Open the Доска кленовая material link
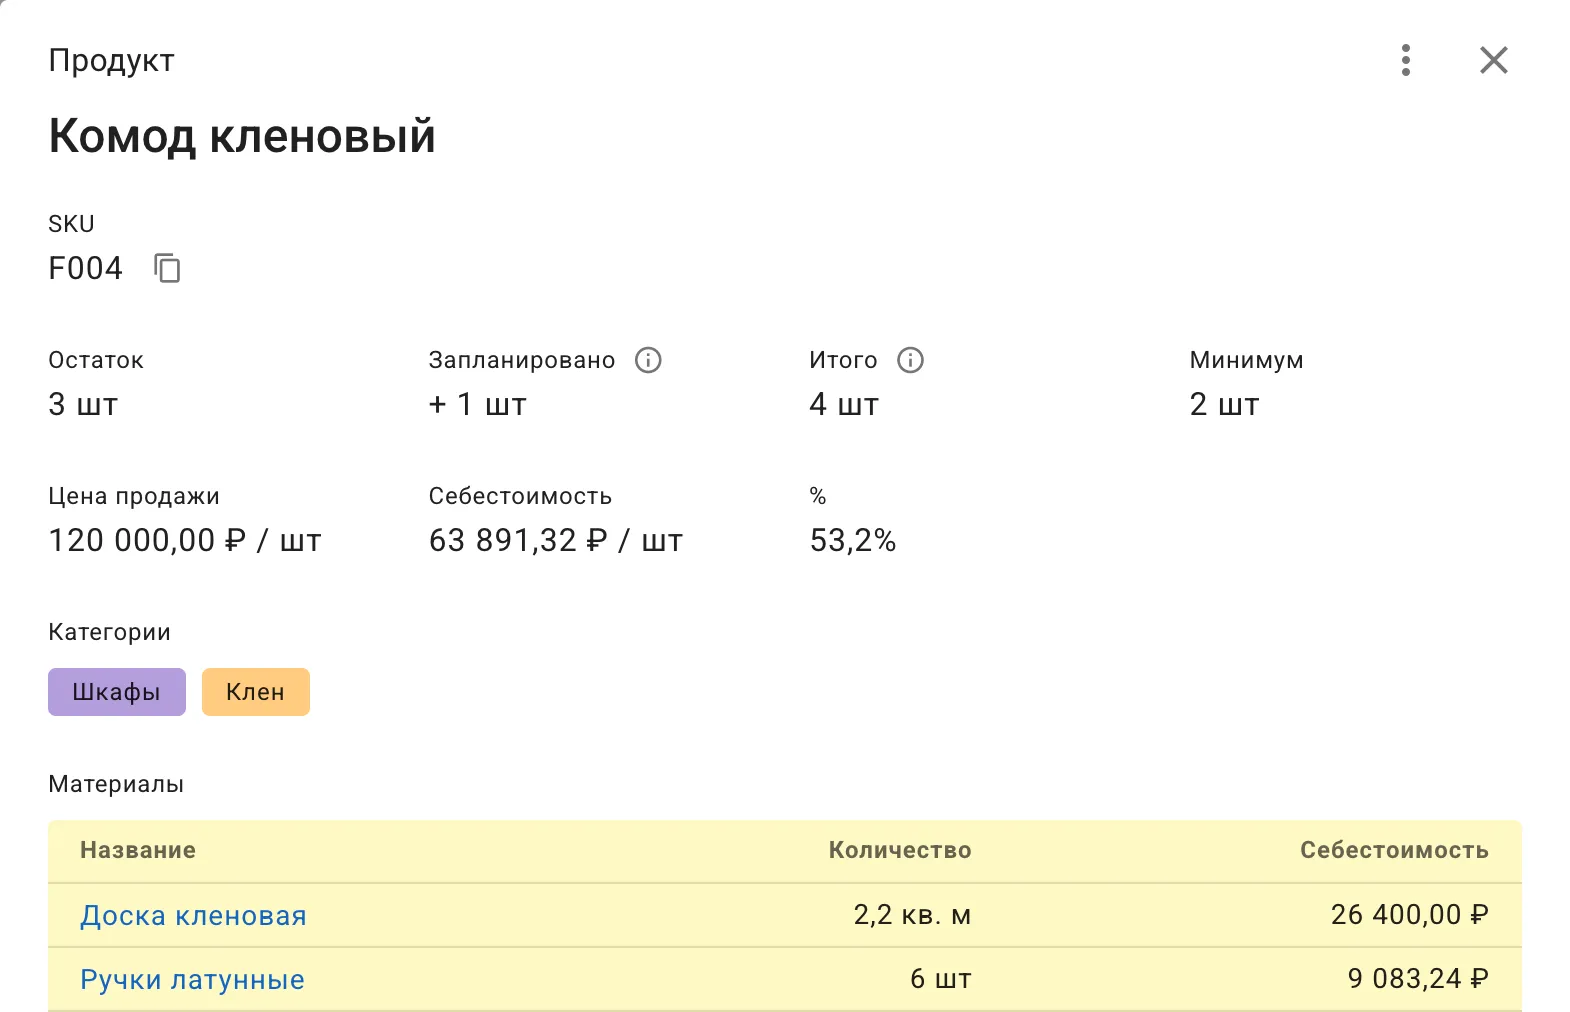The image size is (1570, 1012). tap(193, 915)
